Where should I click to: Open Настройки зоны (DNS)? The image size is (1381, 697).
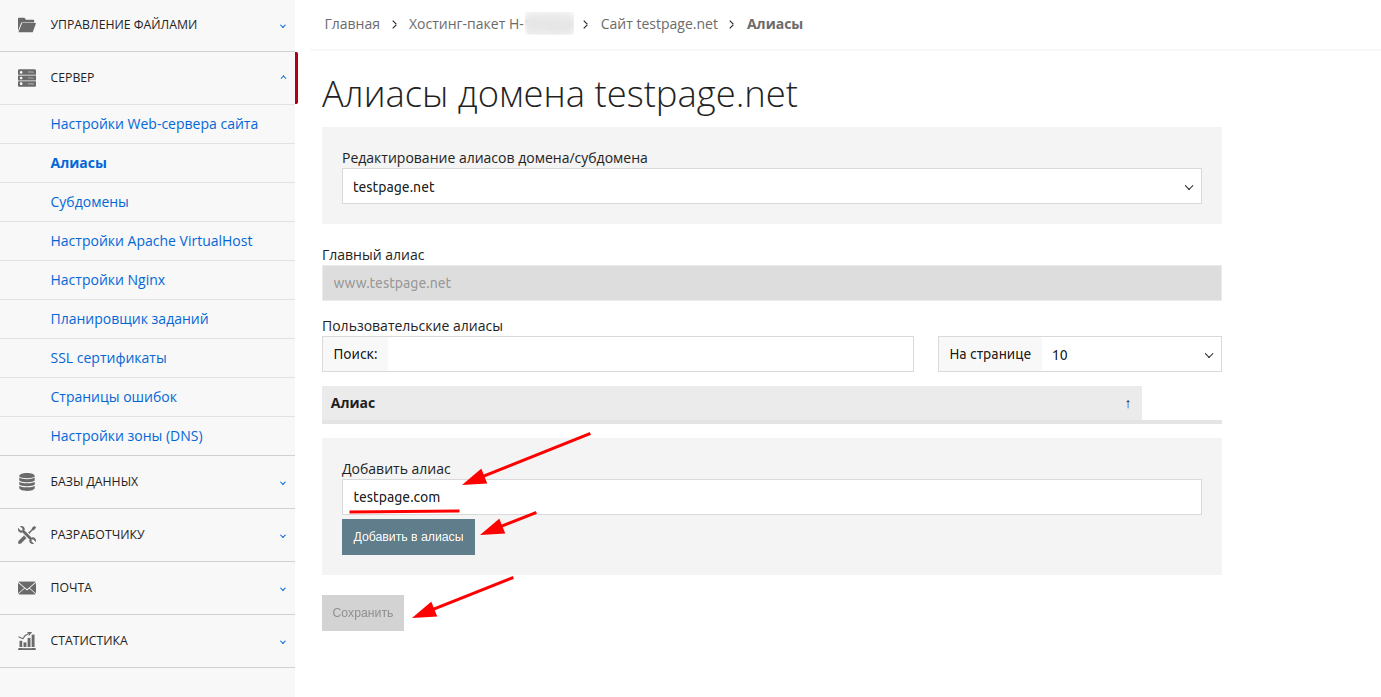pos(126,436)
